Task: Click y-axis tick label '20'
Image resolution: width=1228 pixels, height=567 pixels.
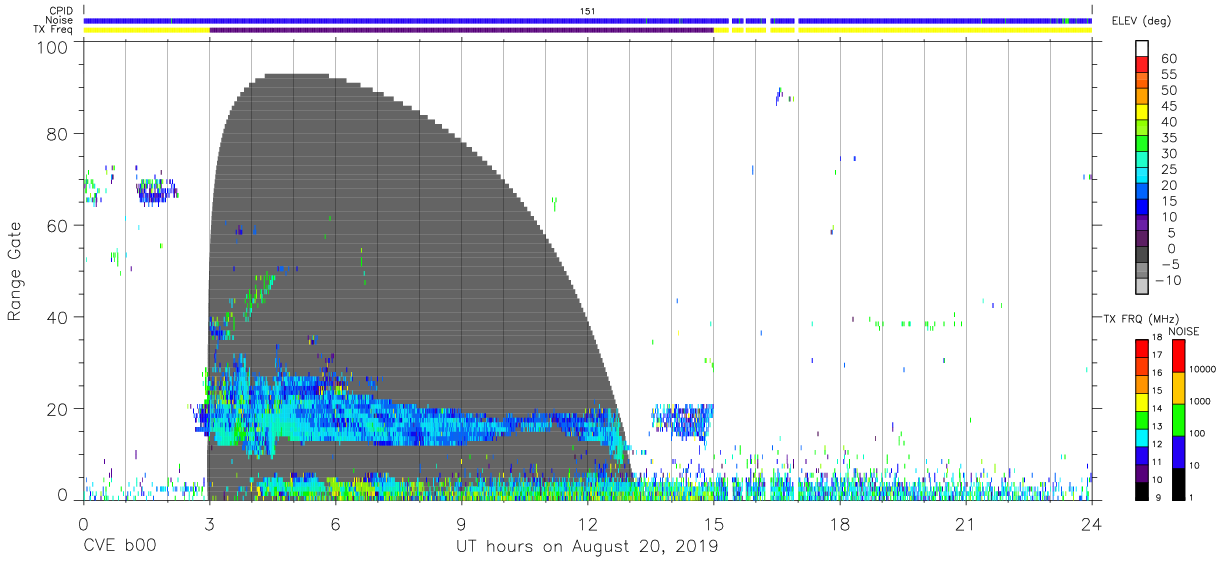Action: [57, 409]
